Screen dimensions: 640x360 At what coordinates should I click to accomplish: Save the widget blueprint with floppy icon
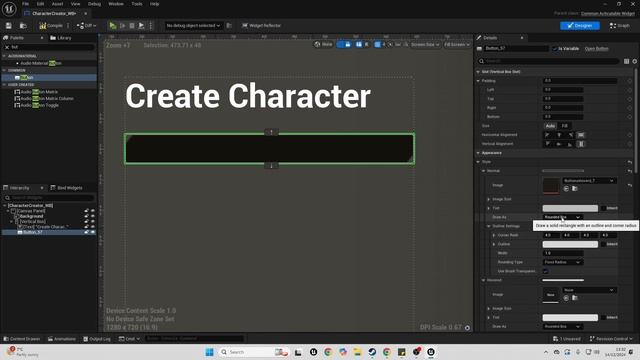click(x=9, y=25)
